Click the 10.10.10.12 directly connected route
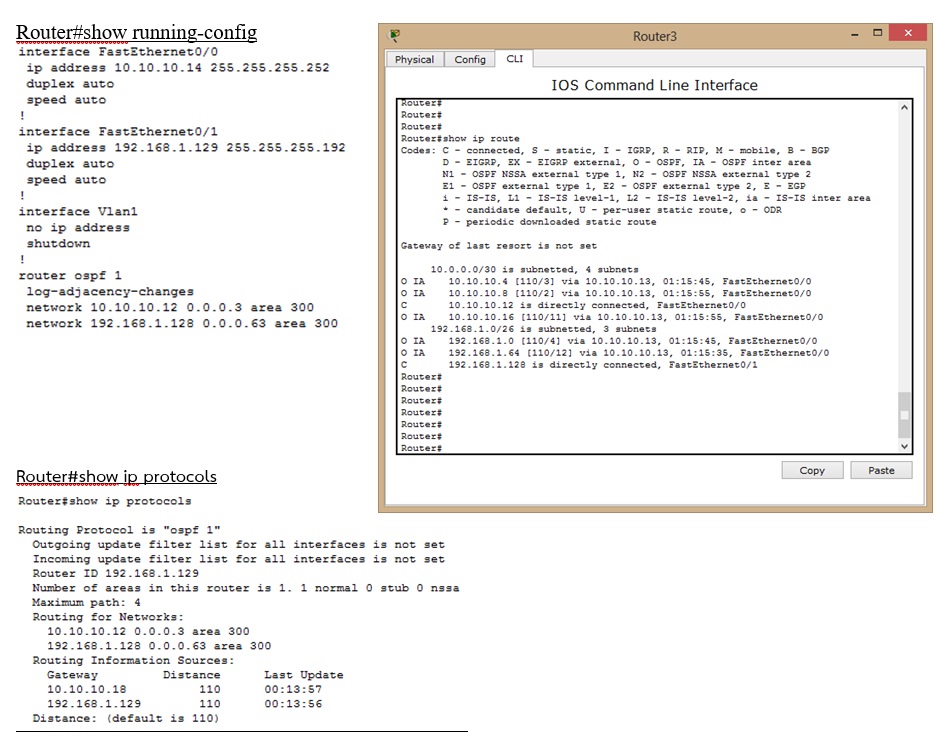938x745 pixels. click(573, 305)
